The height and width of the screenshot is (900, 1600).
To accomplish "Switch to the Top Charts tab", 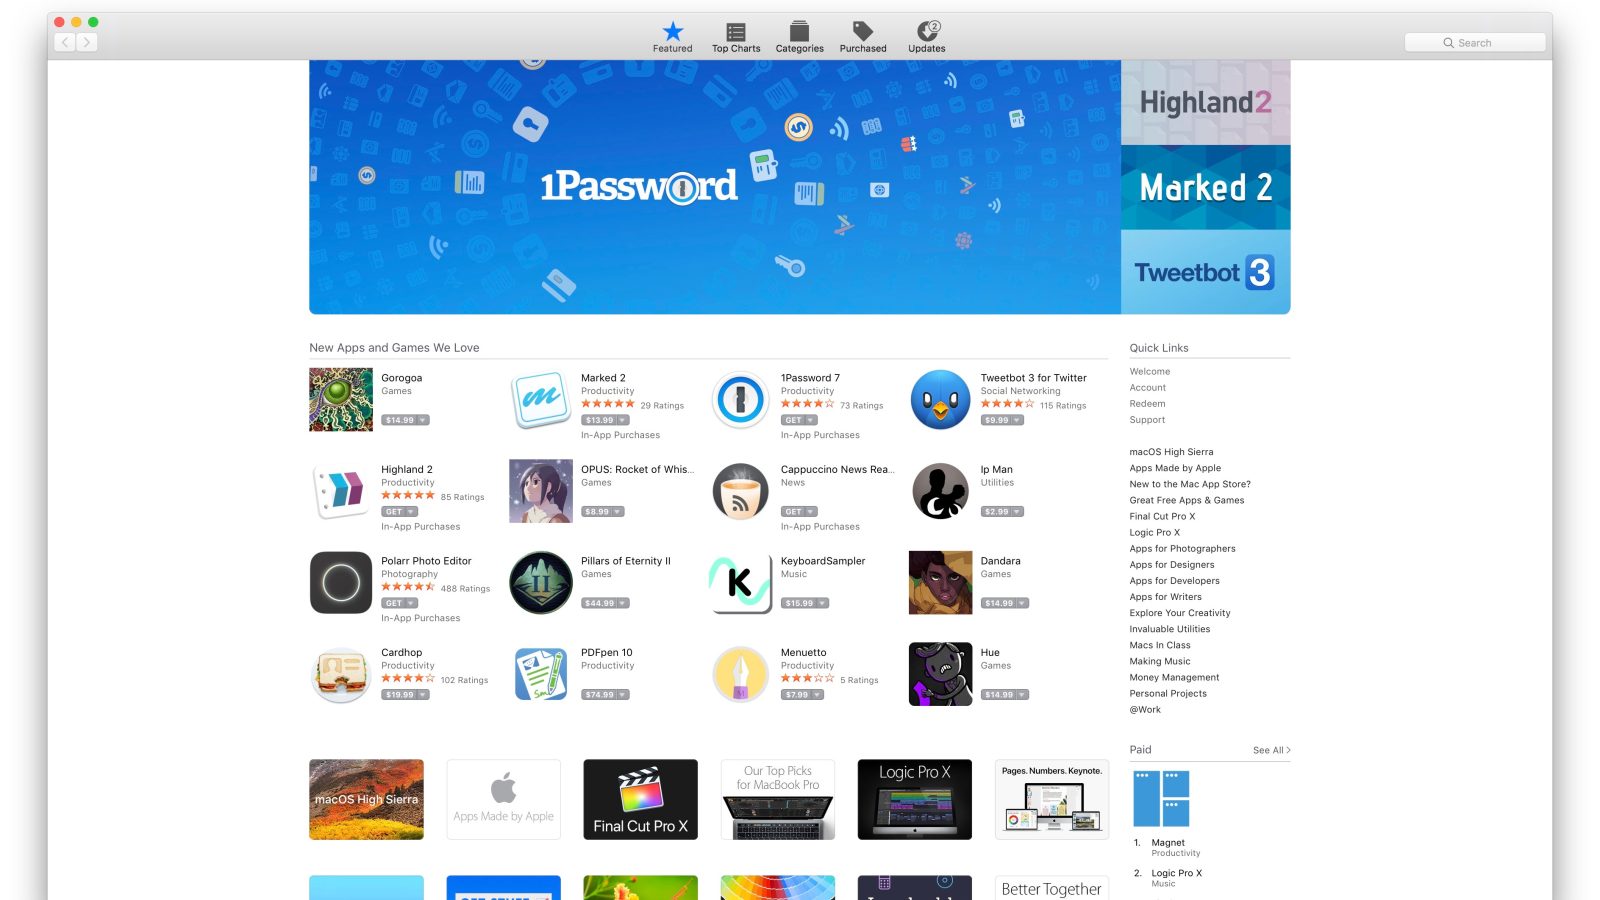I will click(736, 37).
